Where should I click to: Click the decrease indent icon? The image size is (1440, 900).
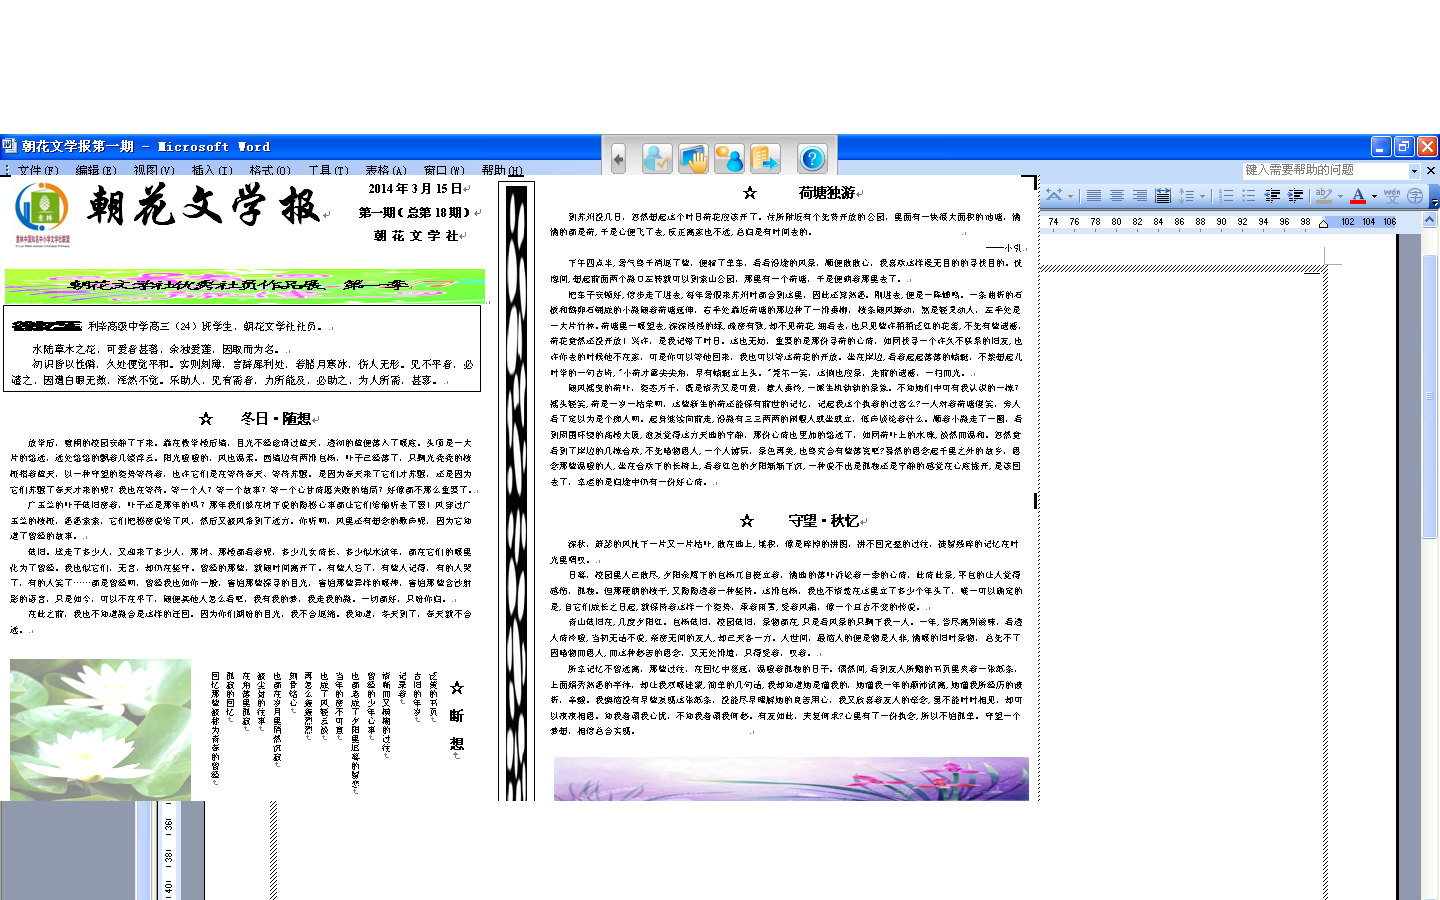(1272, 196)
